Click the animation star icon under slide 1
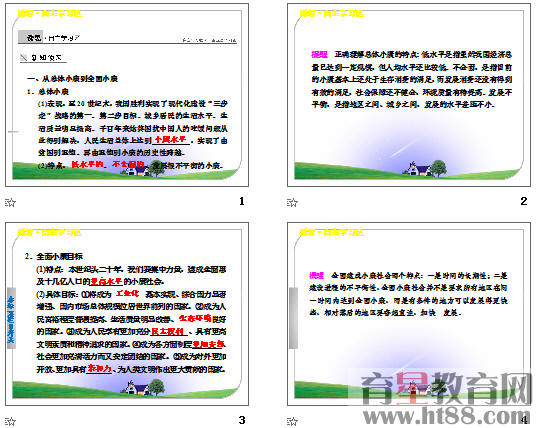The height and width of the screenshot is (428, 548). [x=10, y=202]
